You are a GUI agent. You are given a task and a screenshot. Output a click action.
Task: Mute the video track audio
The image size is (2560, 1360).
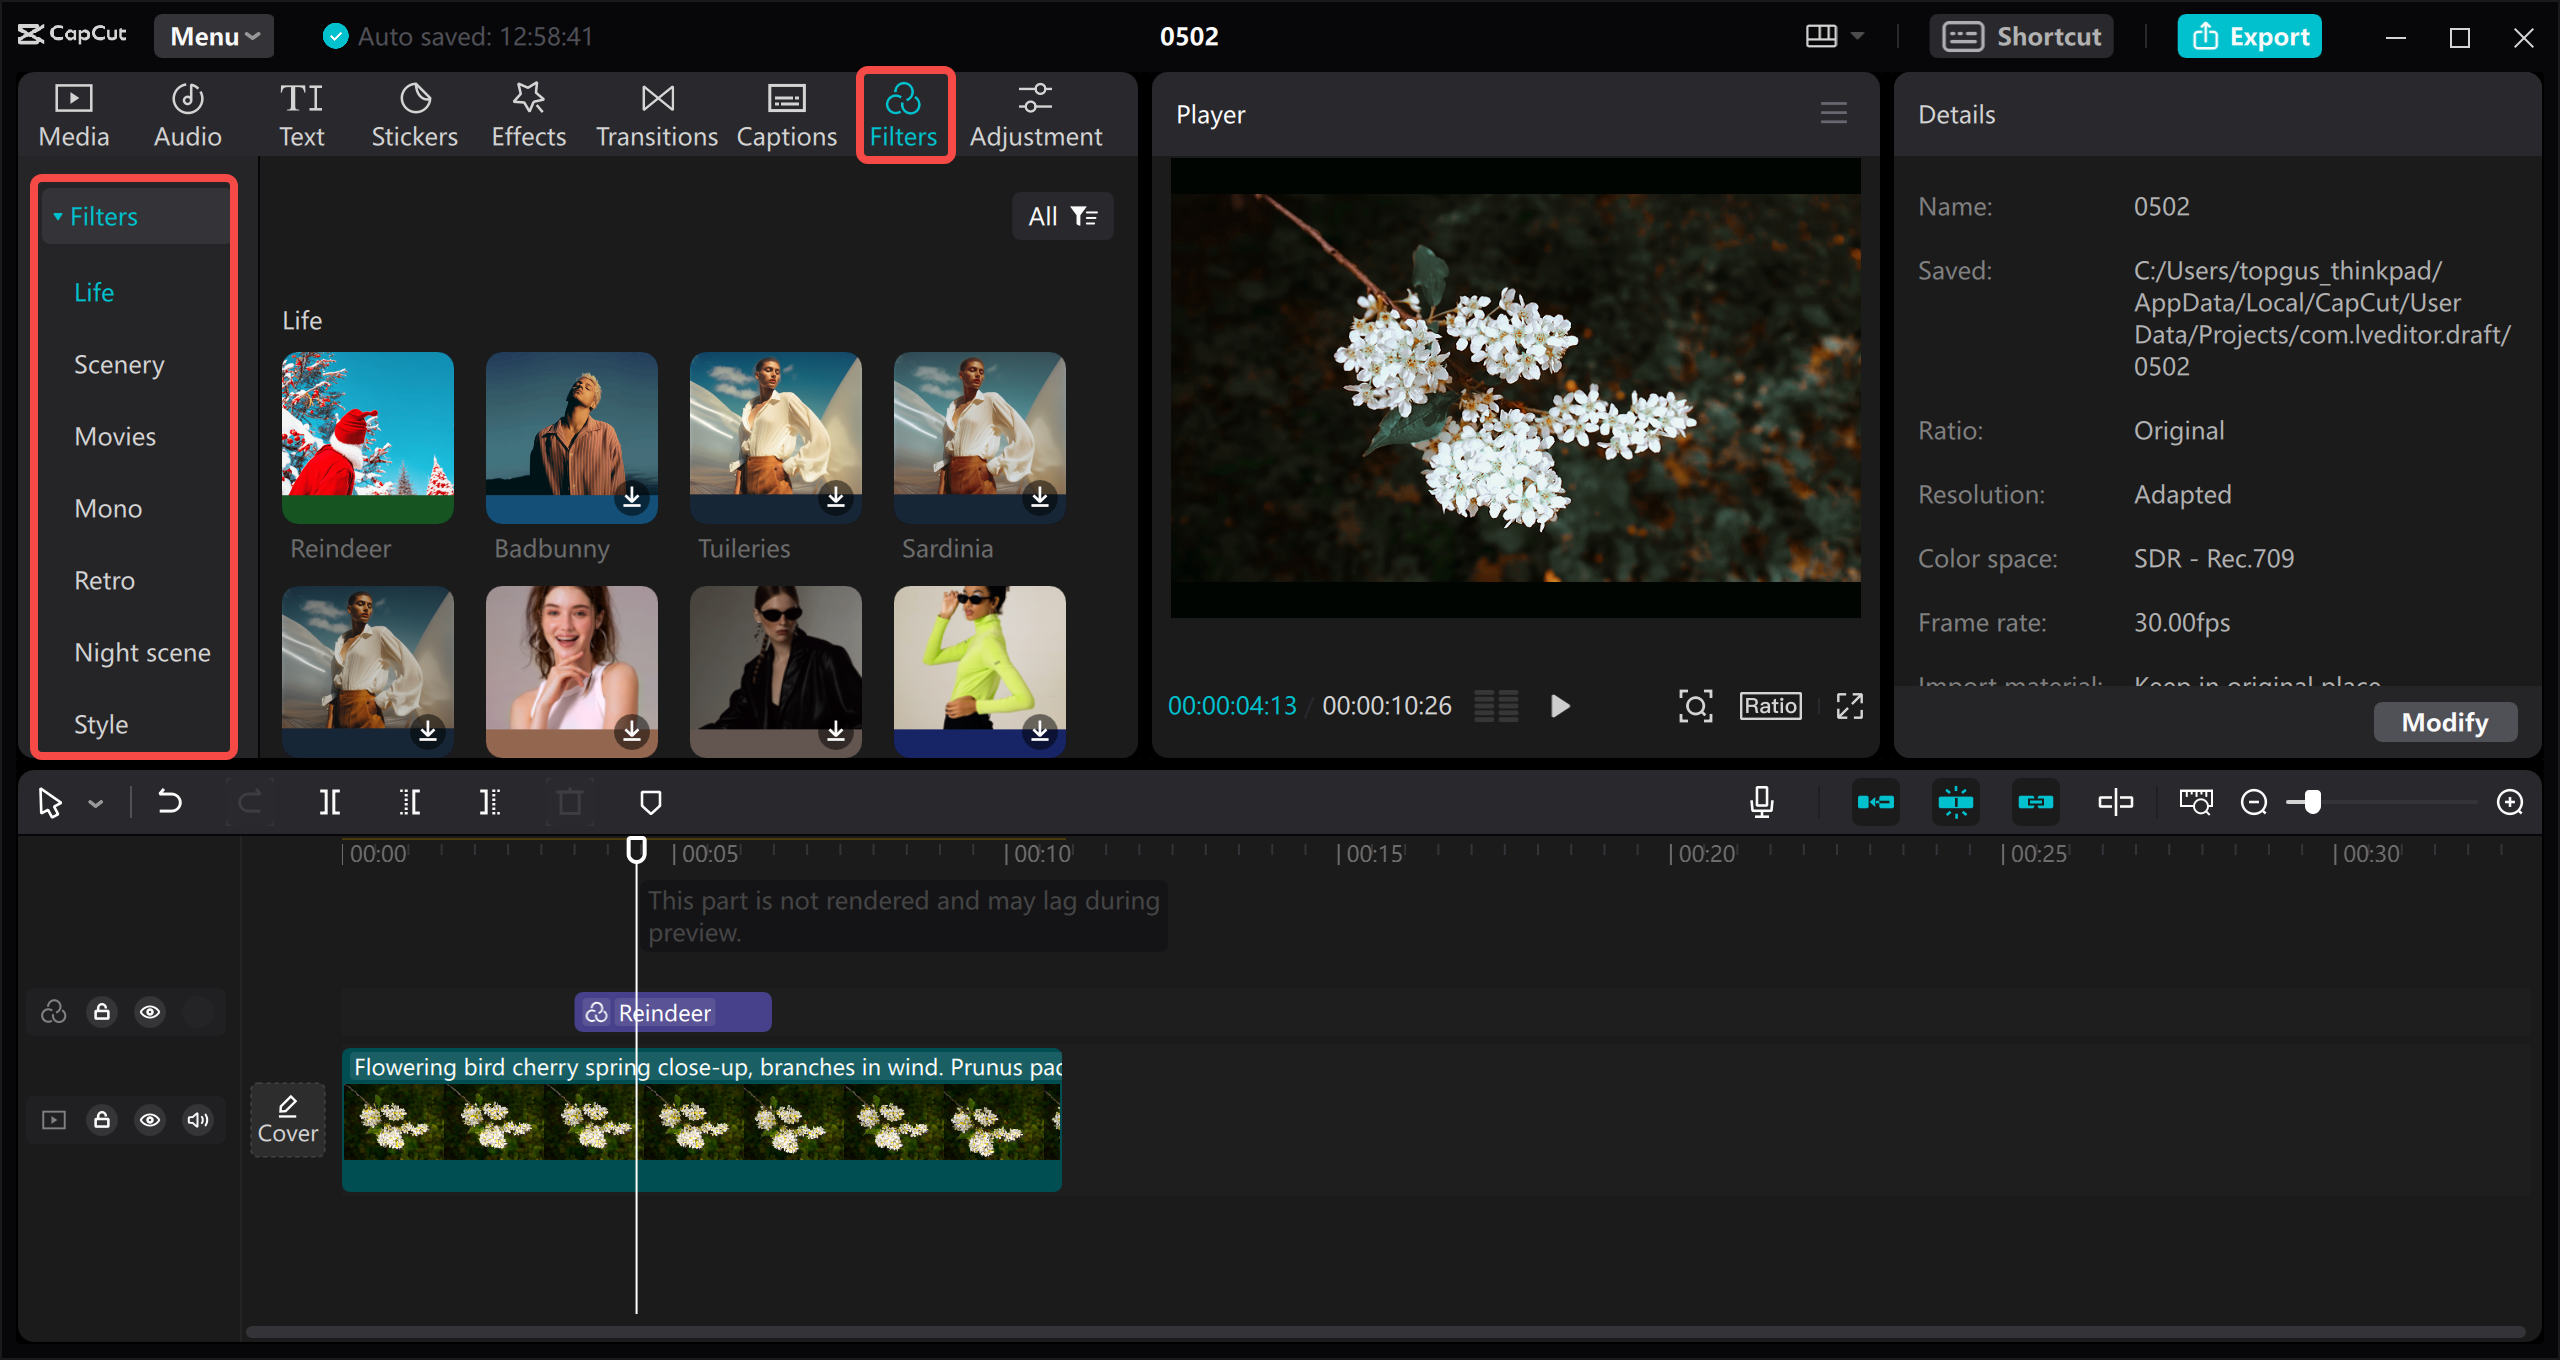pos(197,1120)
